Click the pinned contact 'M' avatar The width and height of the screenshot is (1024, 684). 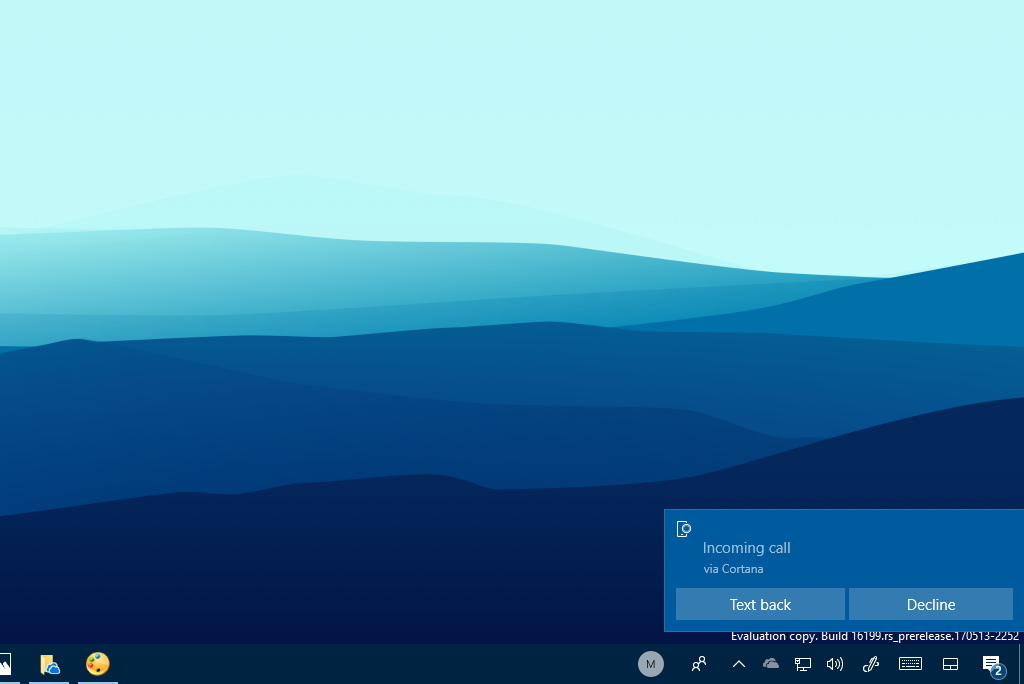tap(650, 664)
